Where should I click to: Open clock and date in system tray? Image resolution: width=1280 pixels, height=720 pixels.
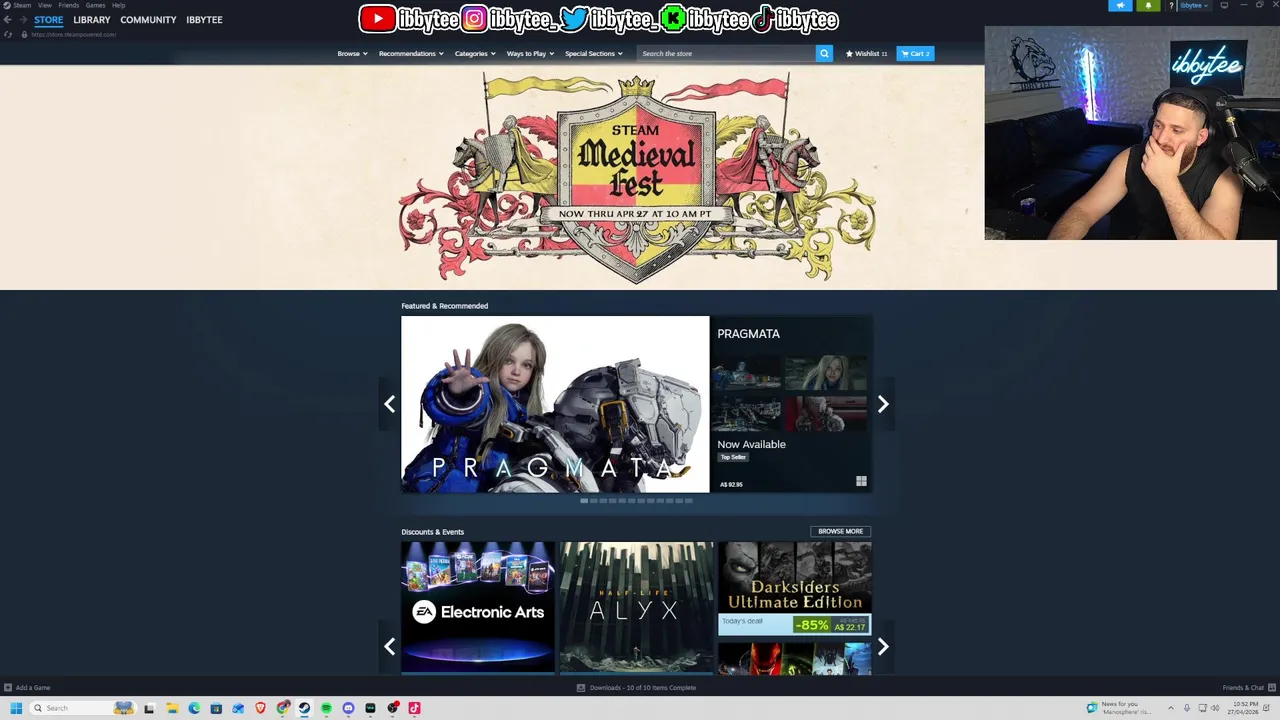1243,708
